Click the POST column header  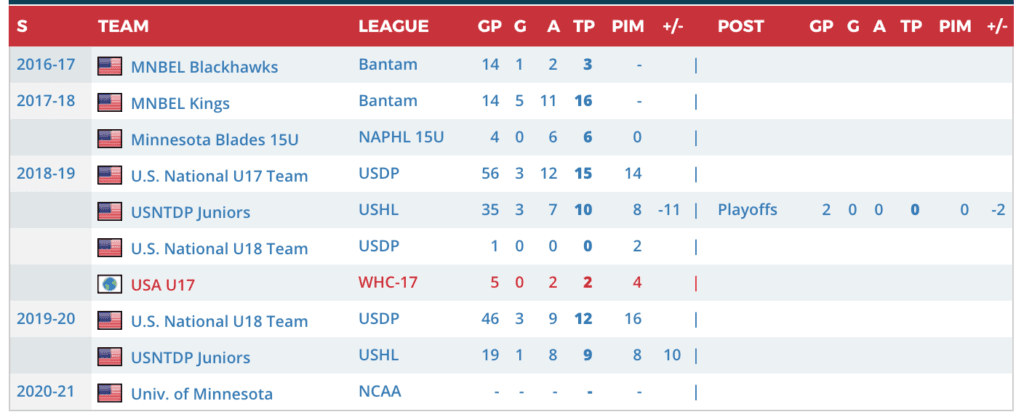740,27
